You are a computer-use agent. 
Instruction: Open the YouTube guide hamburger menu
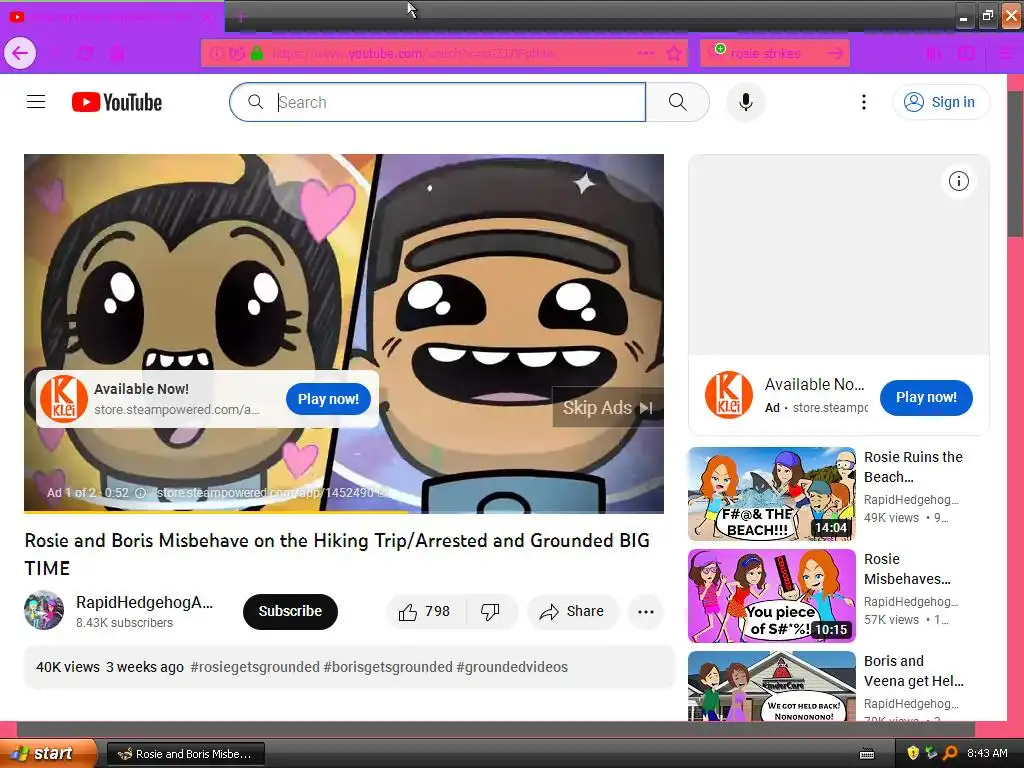click(36, 102)
